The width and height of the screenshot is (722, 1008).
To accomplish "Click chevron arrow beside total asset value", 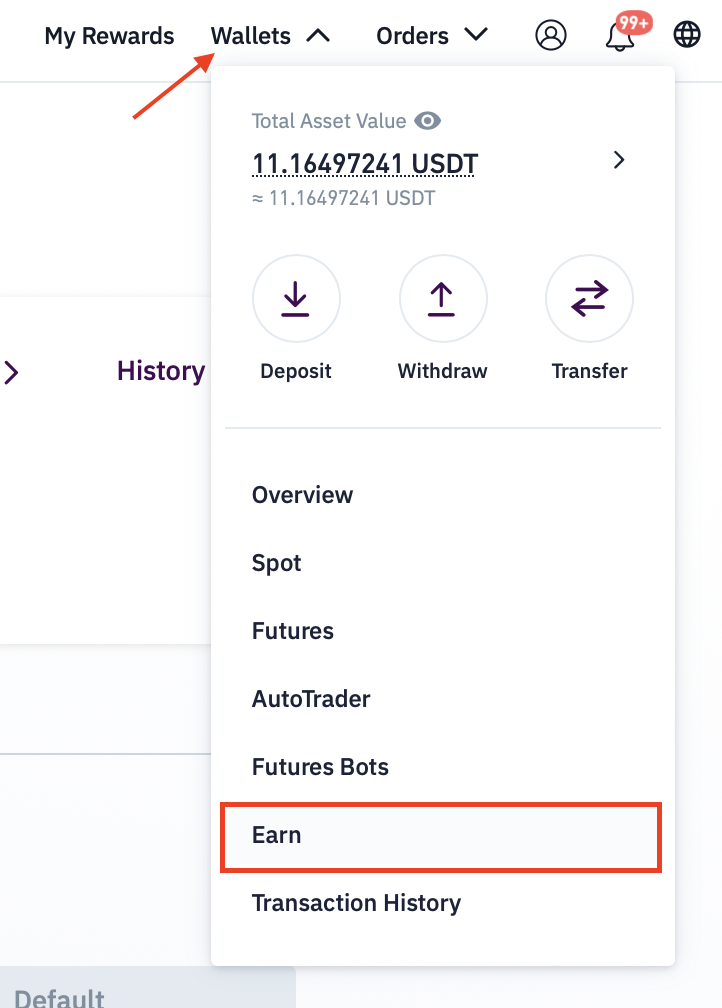I will tap(619, 160).
